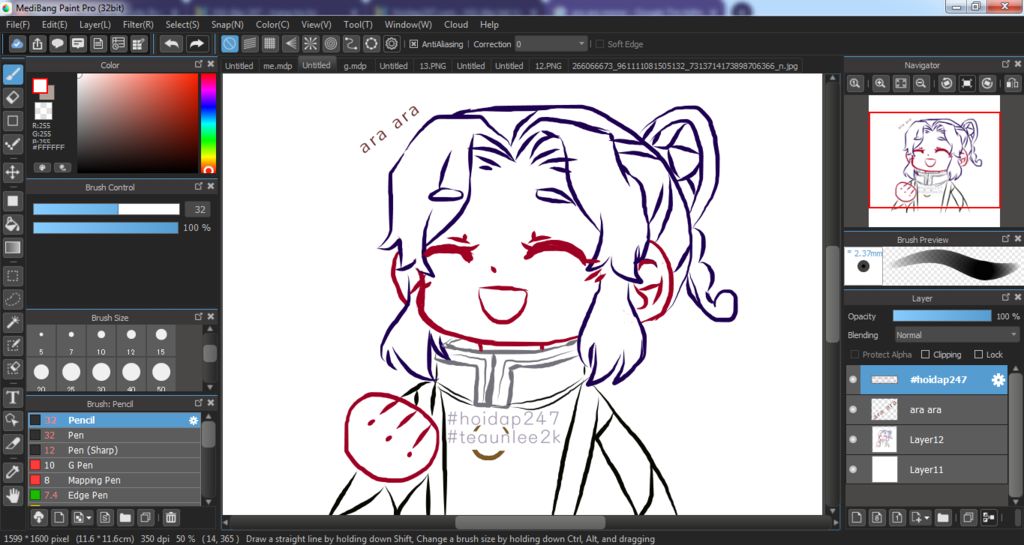Screen dimensions: 1024x545
Task: Open the Correction dropdown
Action: (551, 44)
